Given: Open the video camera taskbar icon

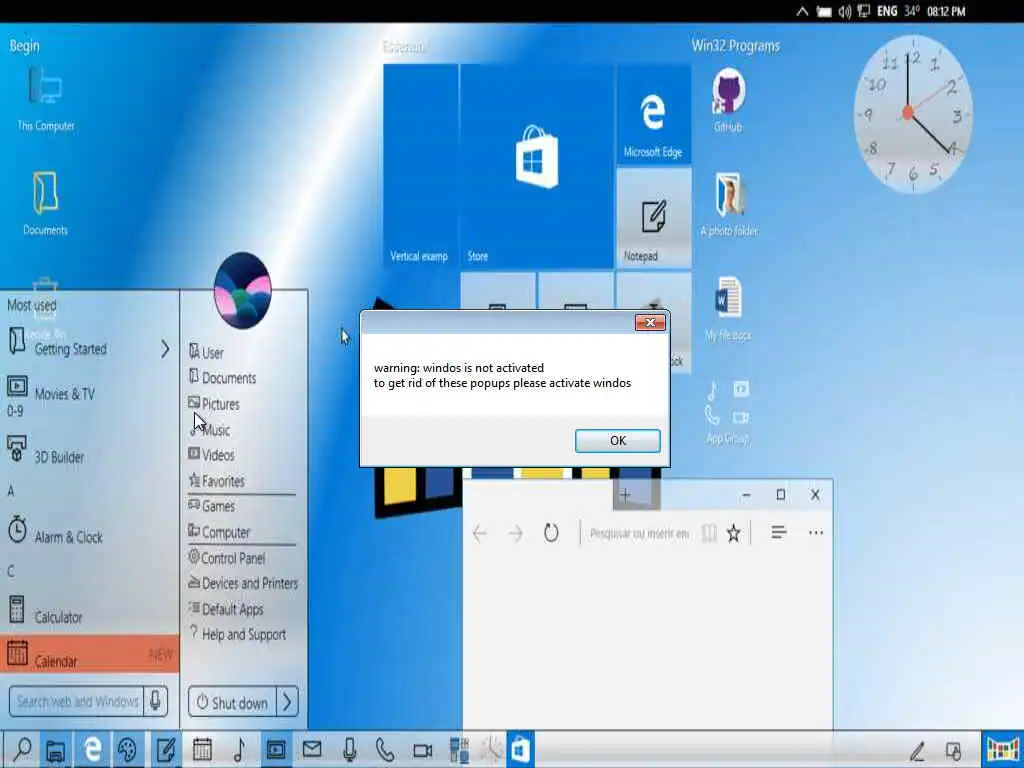Looking at the screenshot, I should click(x=423, y=750).
